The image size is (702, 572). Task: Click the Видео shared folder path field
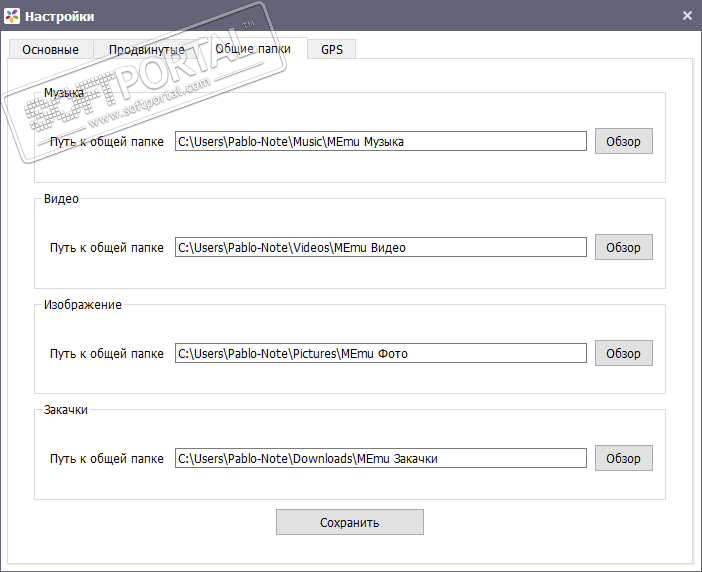(x=380, y=247)
